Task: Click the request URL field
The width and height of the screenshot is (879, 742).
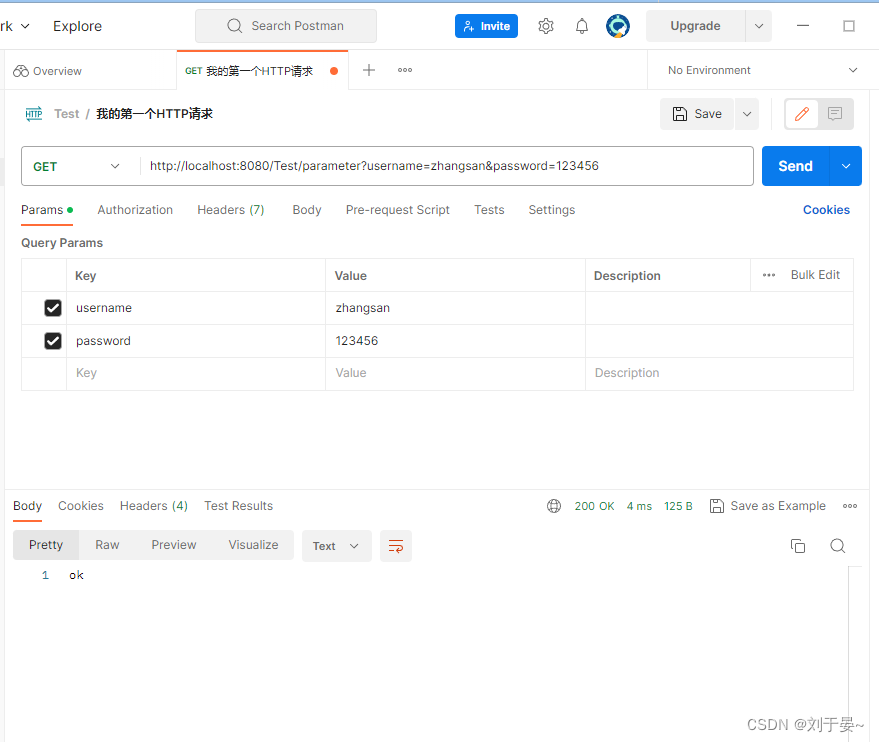Action: (x=446, y=166)
